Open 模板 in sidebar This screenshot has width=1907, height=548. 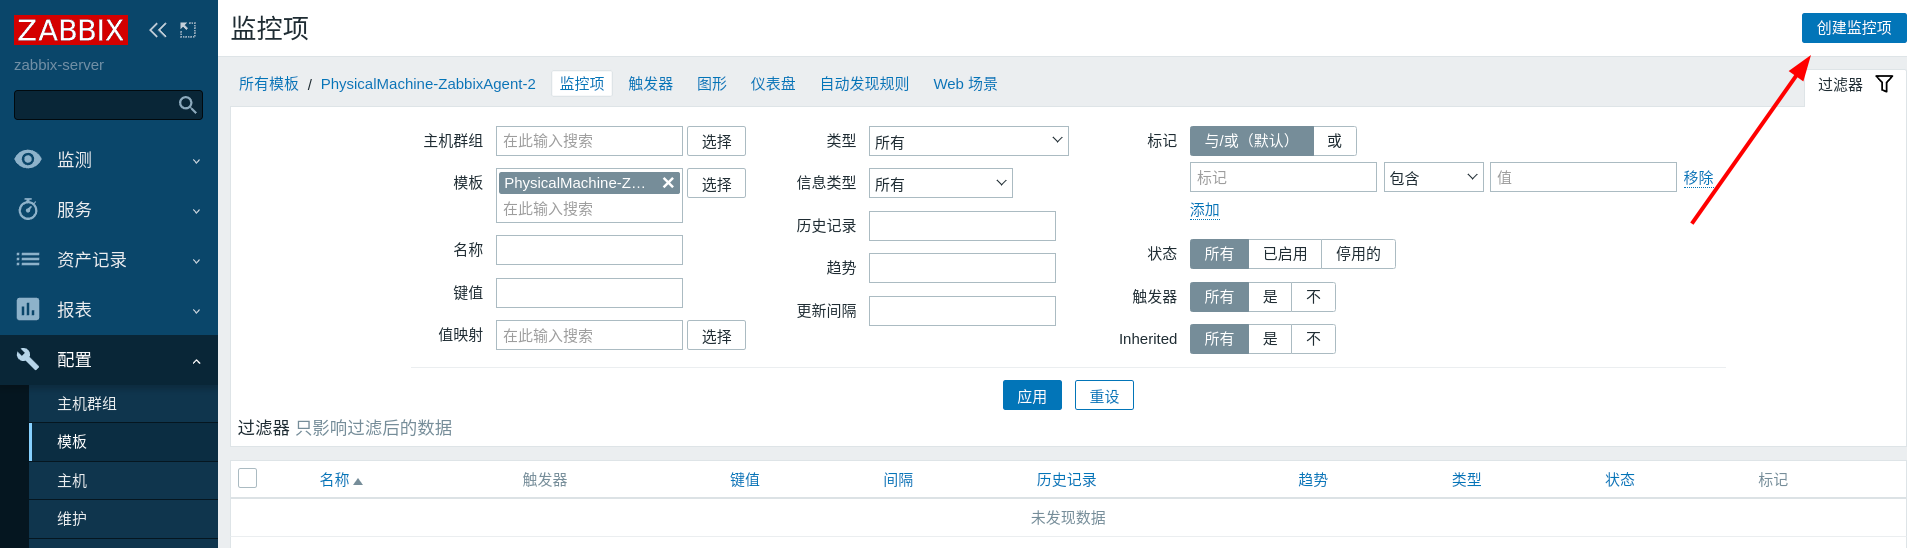(123, 442)
